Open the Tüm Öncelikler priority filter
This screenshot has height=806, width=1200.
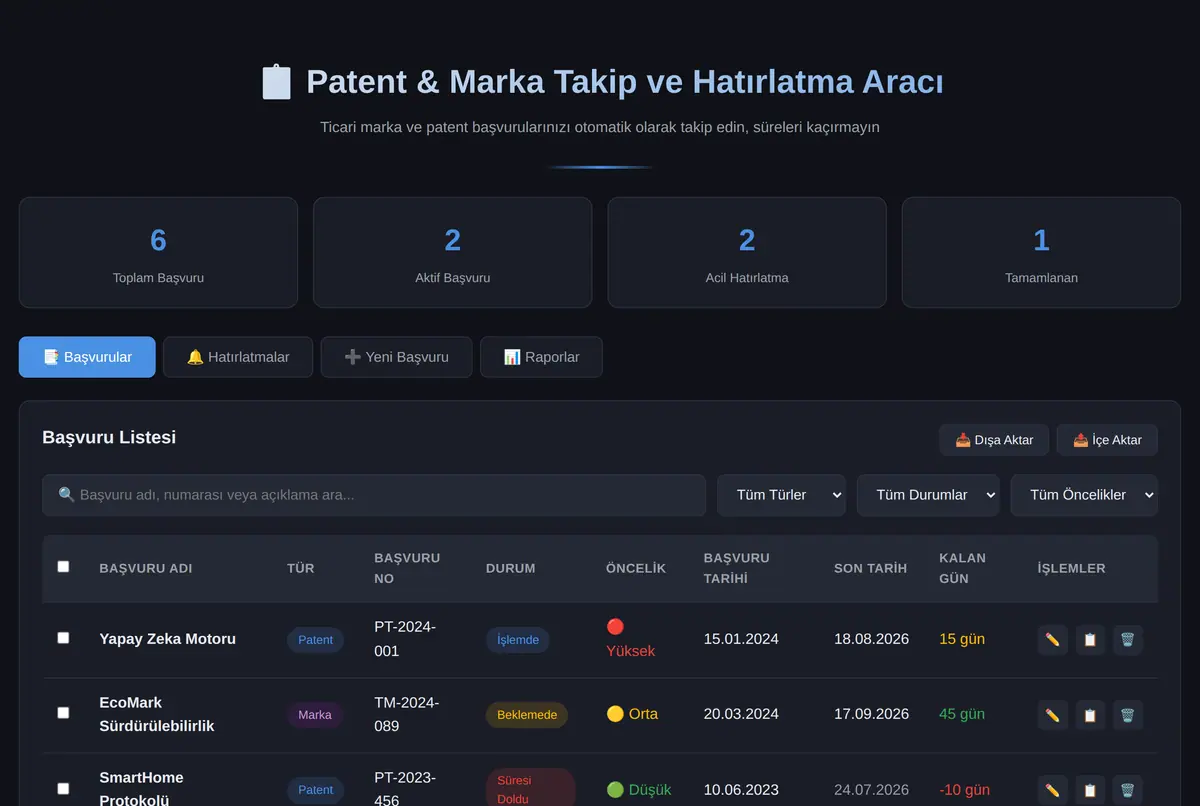(1084, 495)
